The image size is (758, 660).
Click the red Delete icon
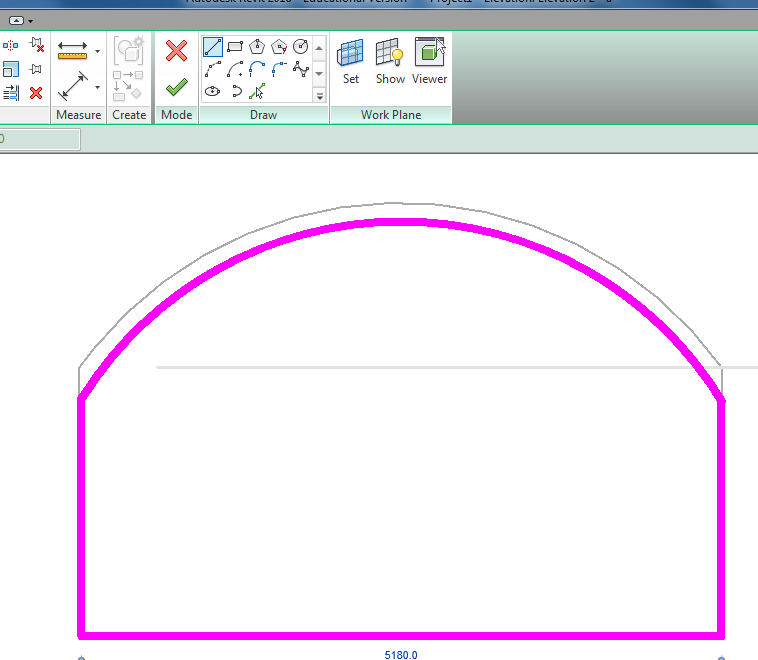[x=36, y=93]
